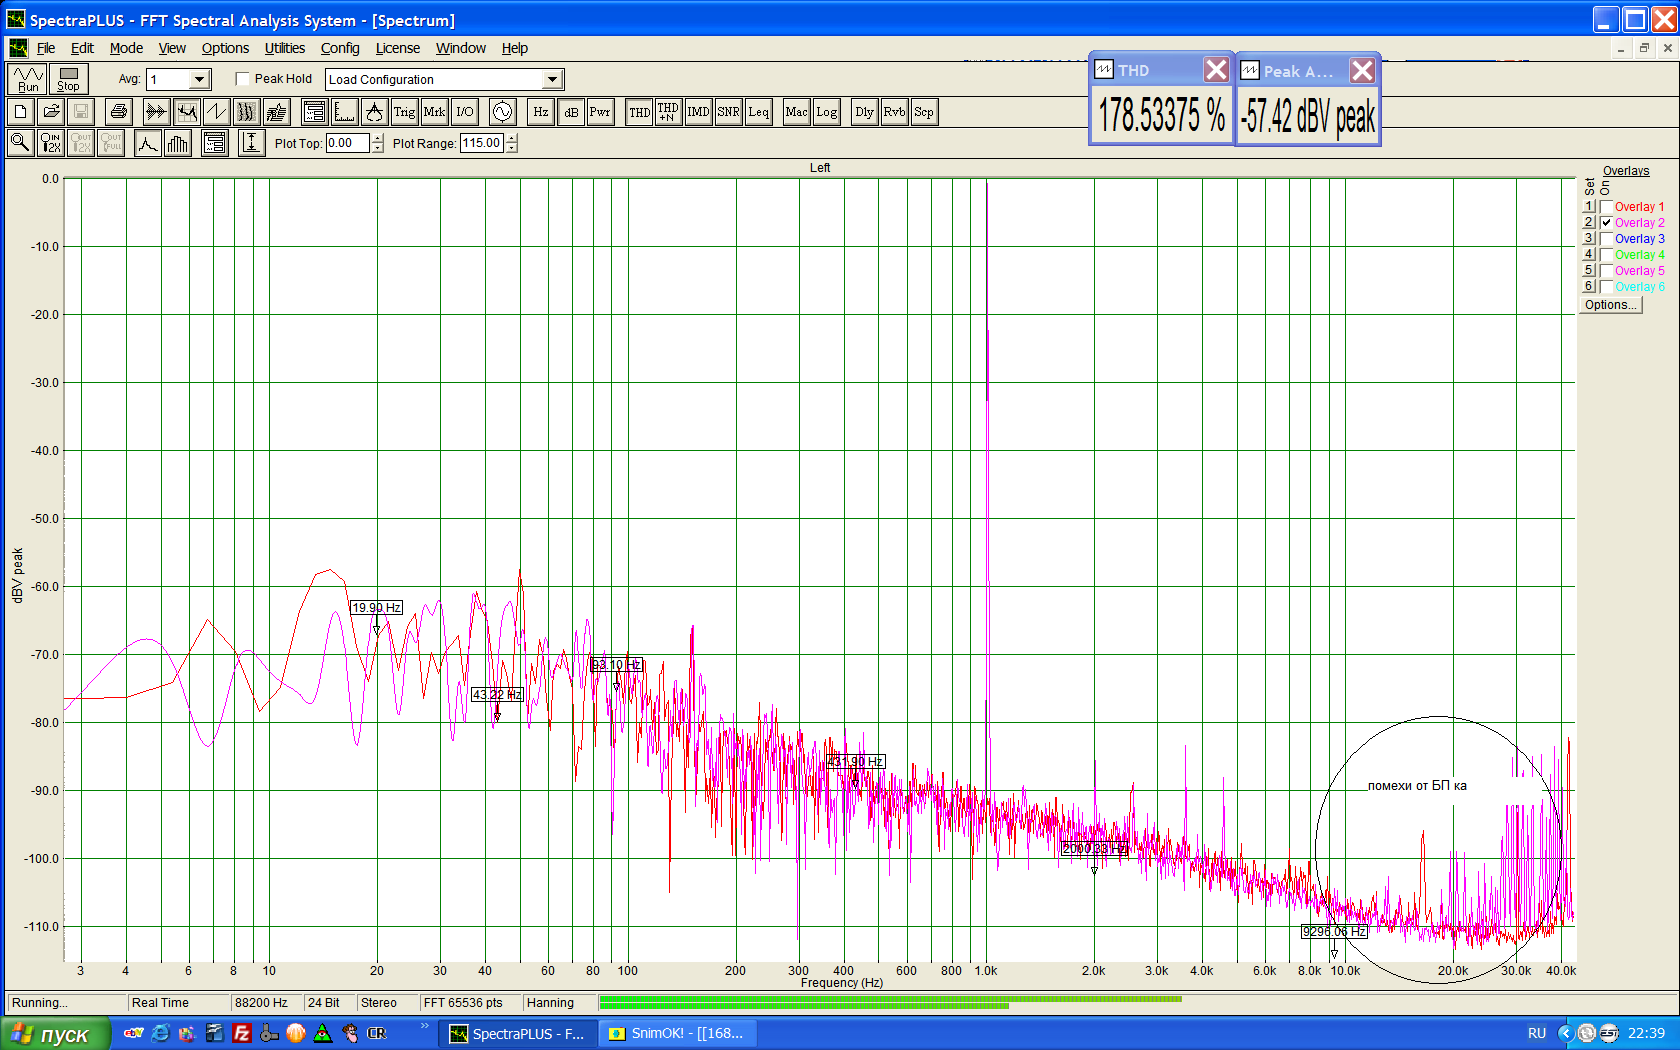The height and width of the screenshot is (1050, 1680).
Task: Click the Mrk markers button
Action: pyautogui.click(x=434, y=112)
